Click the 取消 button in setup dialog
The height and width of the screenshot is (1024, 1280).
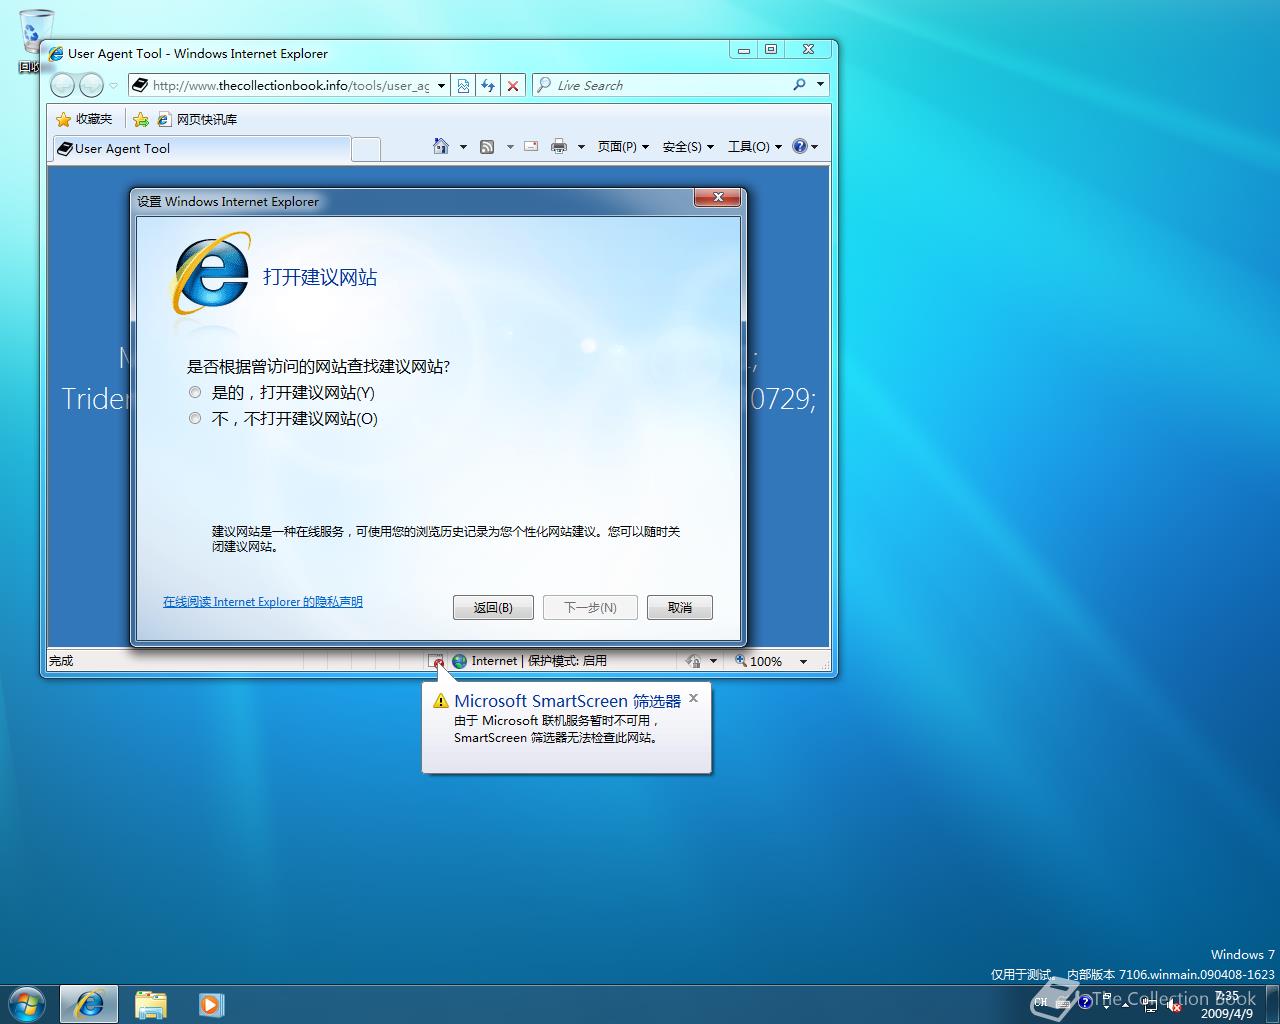point(680,607)
